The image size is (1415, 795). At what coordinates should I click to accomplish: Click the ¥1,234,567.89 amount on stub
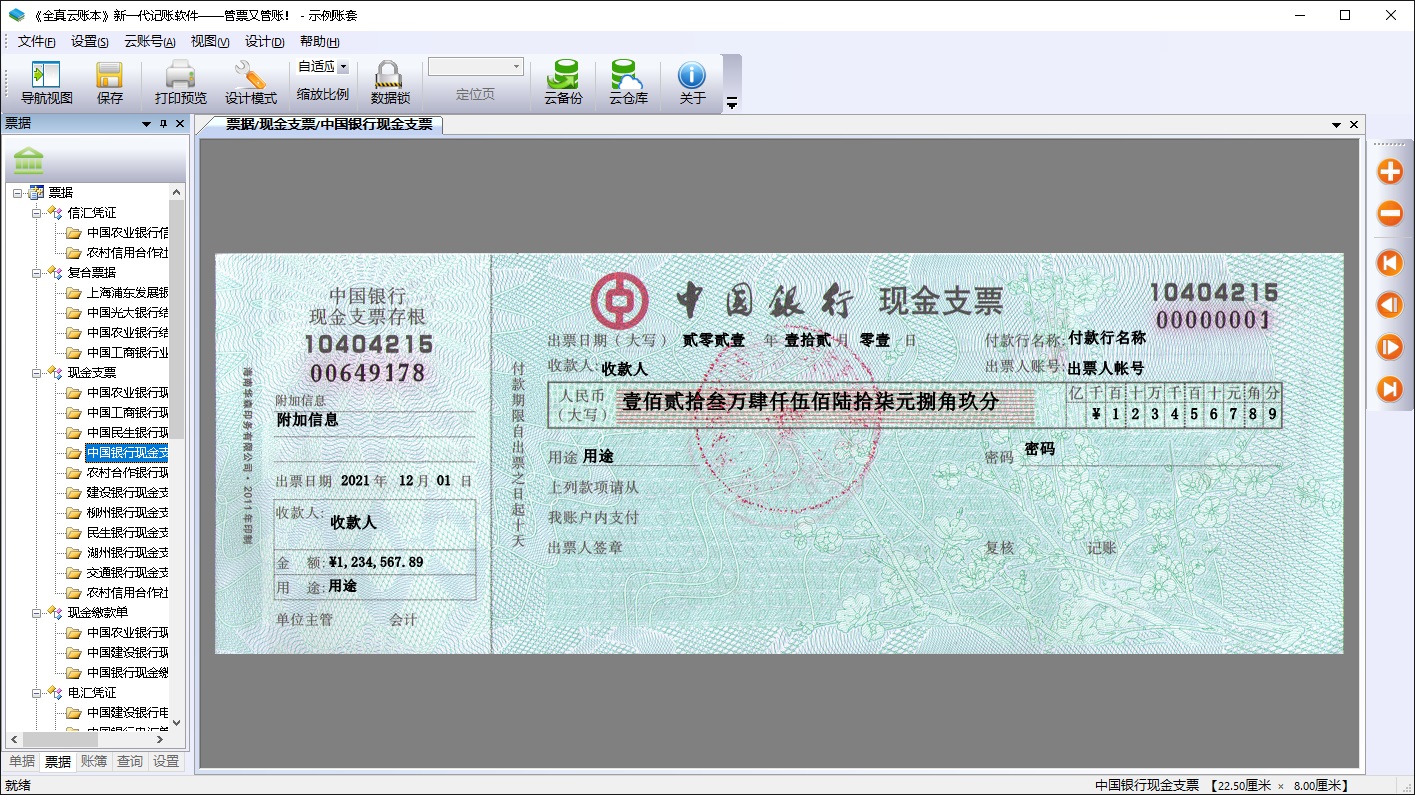[376, 562]
